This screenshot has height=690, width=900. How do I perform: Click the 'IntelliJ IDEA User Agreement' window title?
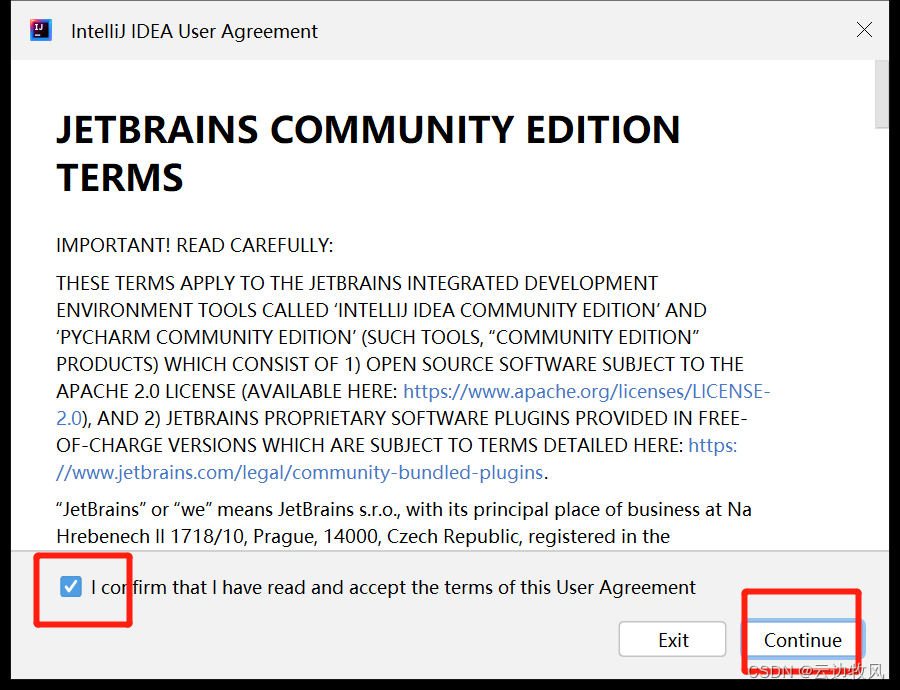coord(194,31)
